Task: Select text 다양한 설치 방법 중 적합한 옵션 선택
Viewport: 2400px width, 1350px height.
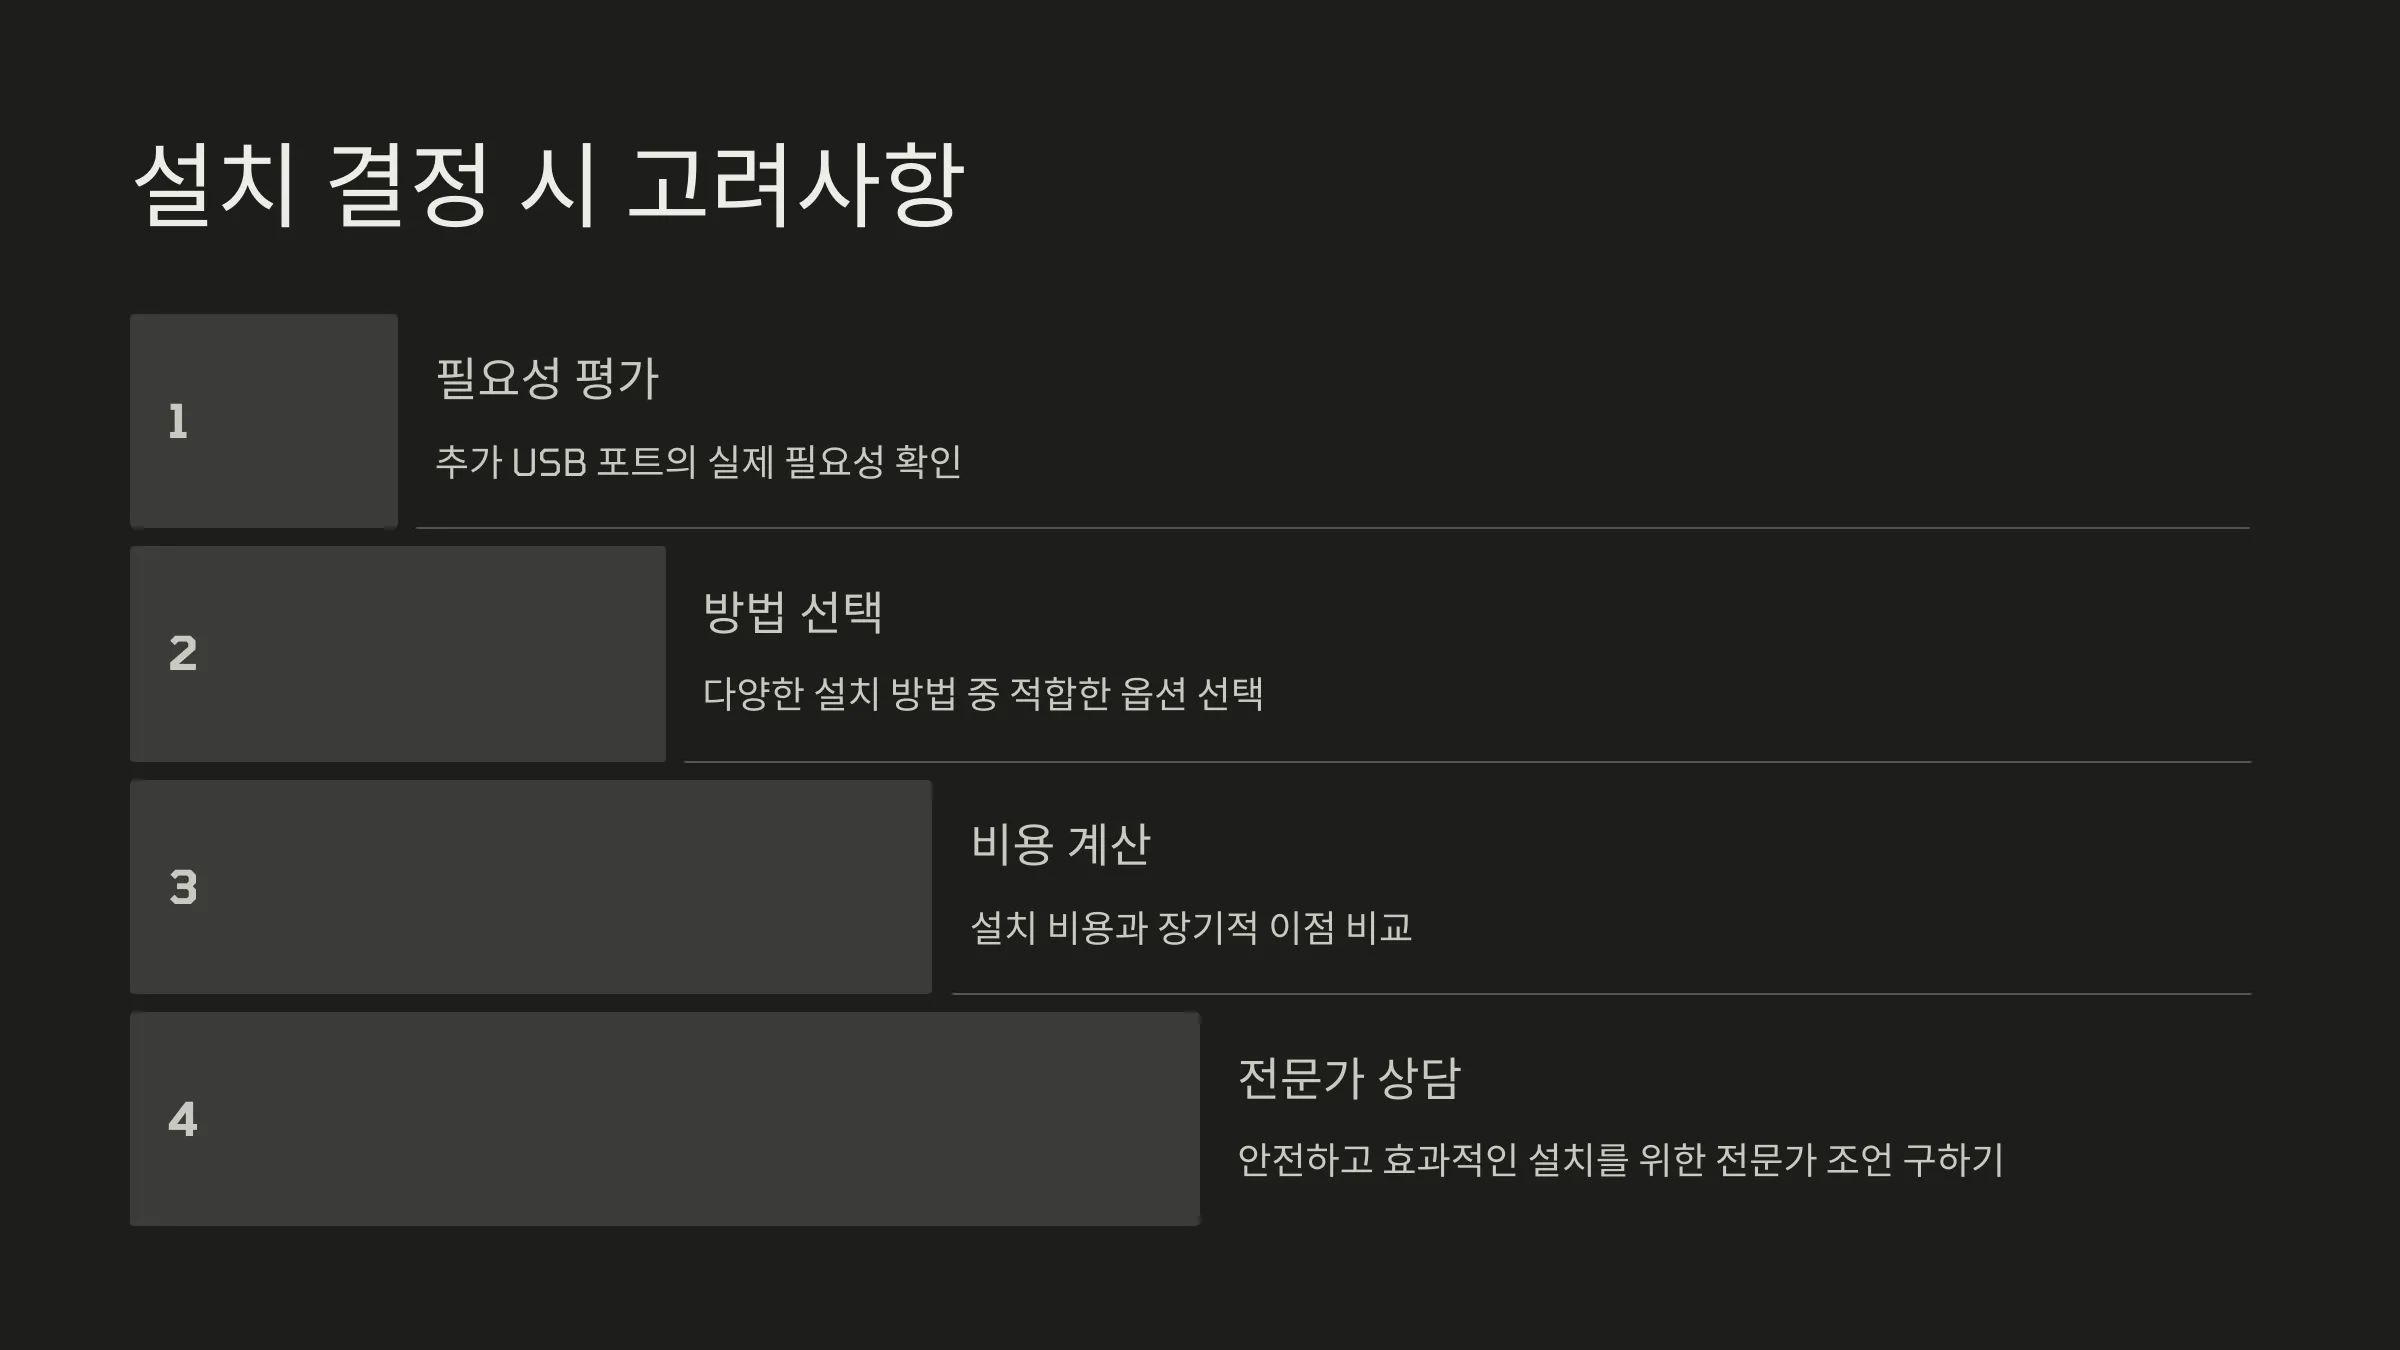Action: tap(984, 694)
